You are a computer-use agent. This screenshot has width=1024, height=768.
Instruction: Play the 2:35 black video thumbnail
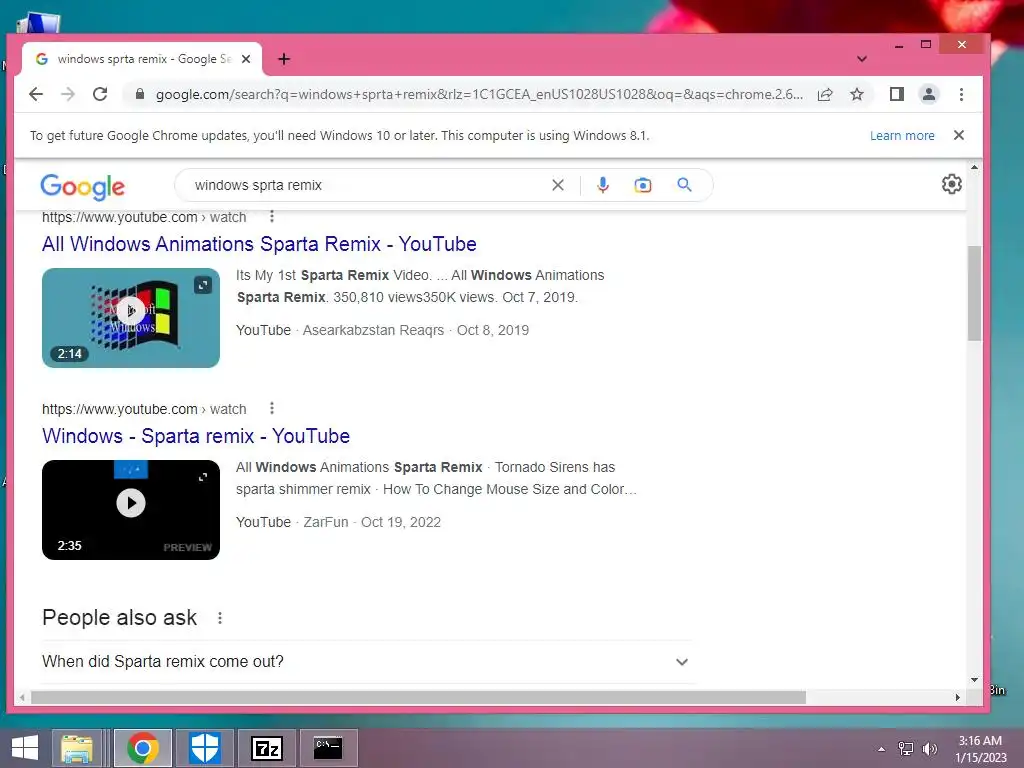click(131, 509)
